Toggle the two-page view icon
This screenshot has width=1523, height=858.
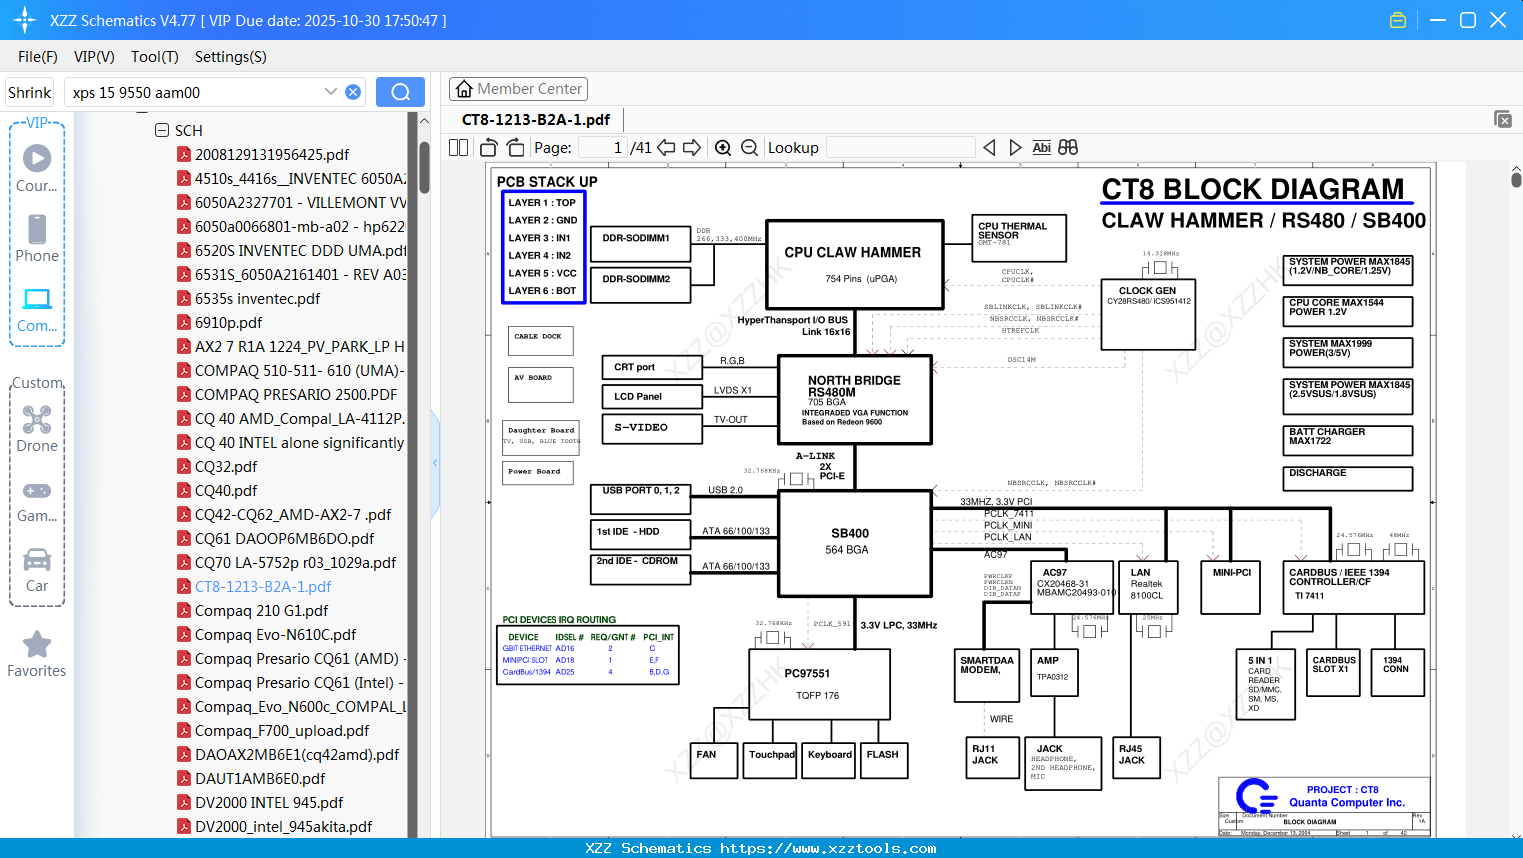click(458, 148)
